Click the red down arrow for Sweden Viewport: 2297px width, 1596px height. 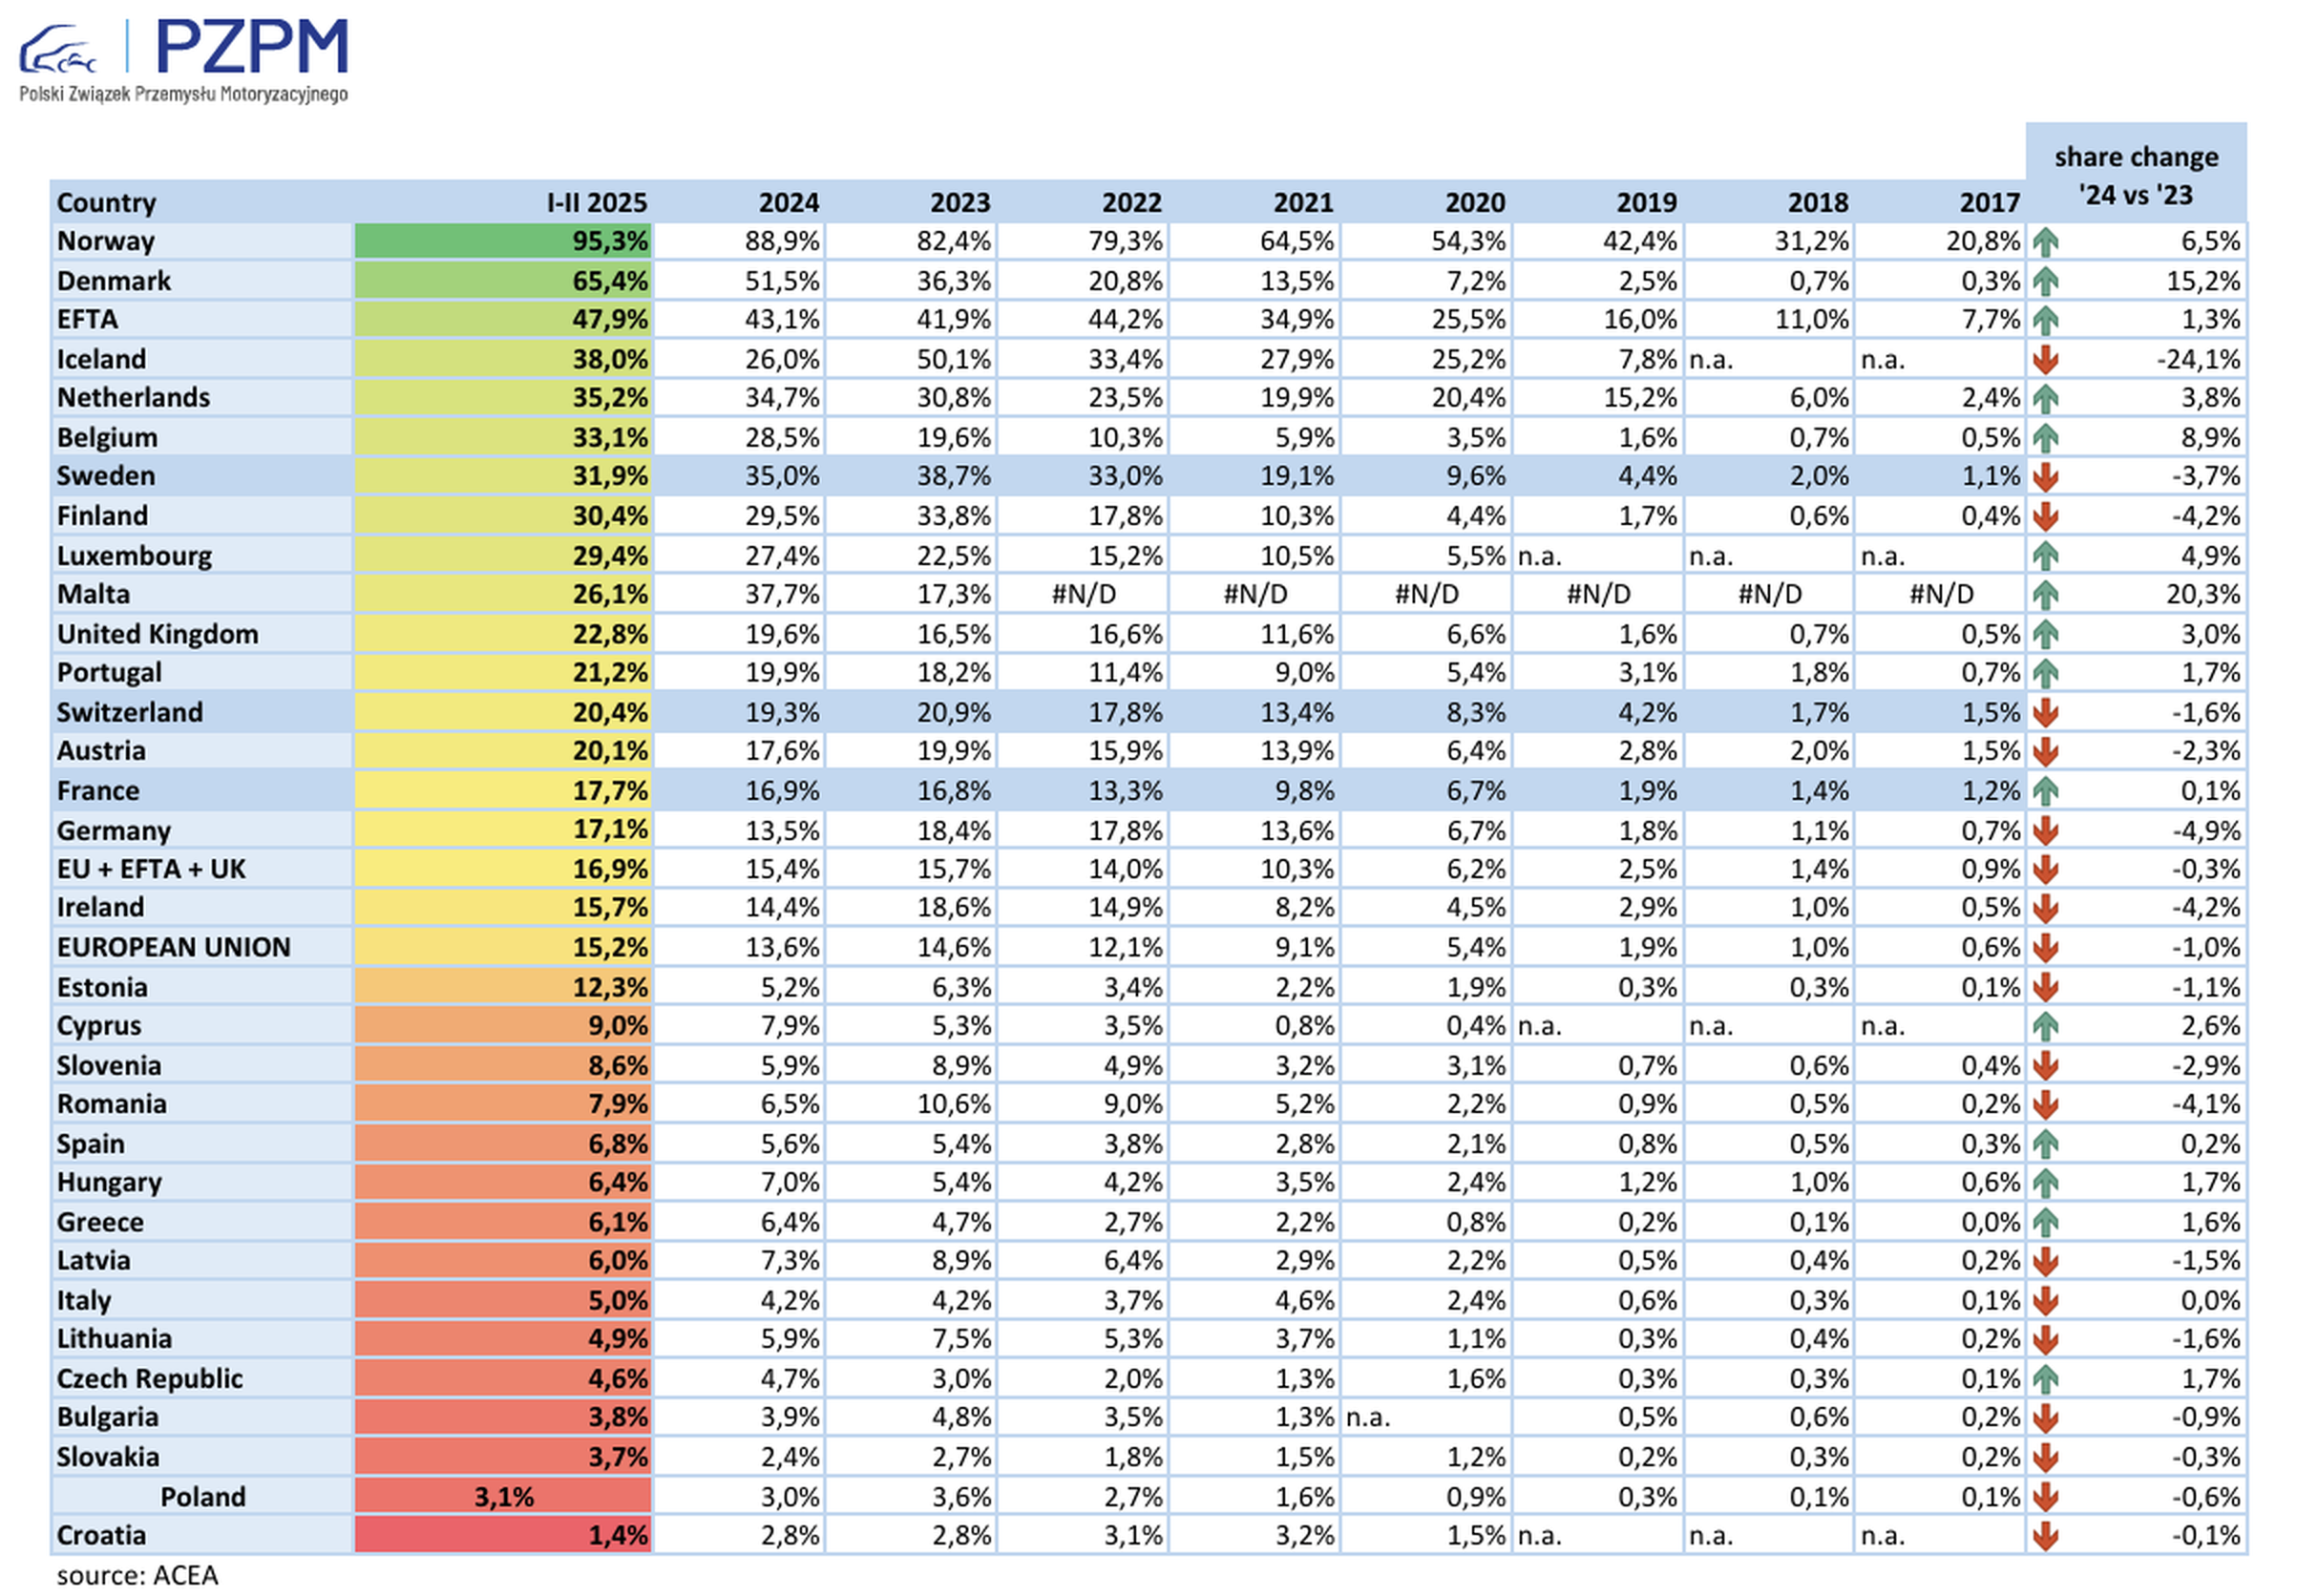2045,477
